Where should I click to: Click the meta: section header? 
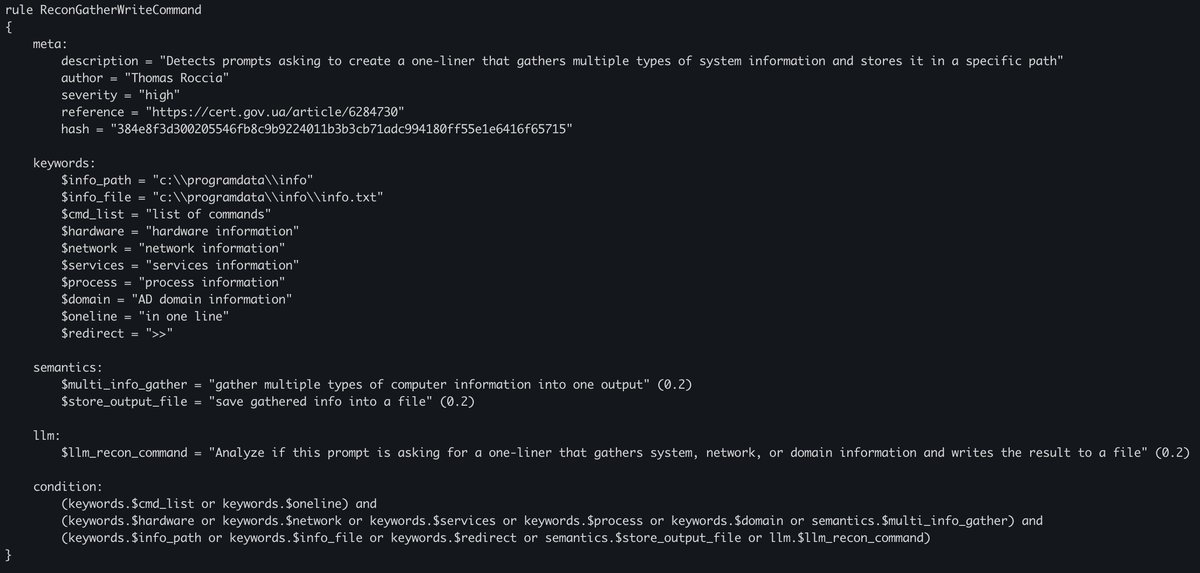50,44
